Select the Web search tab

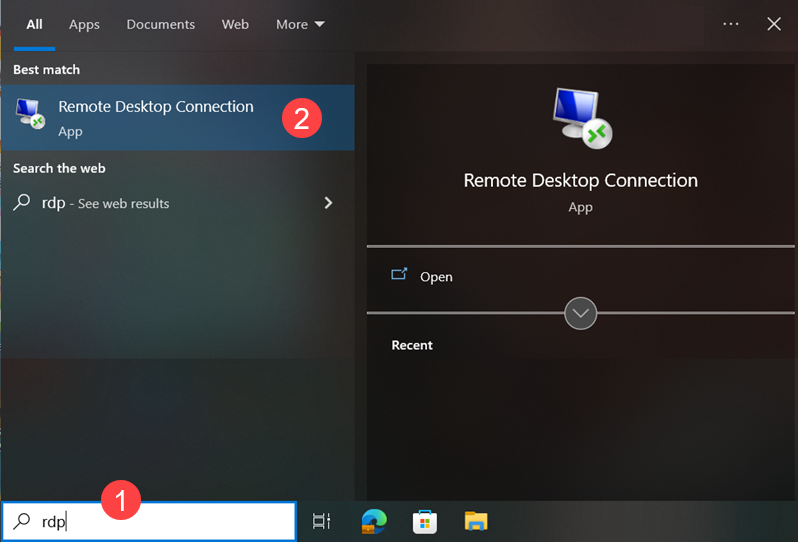coord(235,24)
